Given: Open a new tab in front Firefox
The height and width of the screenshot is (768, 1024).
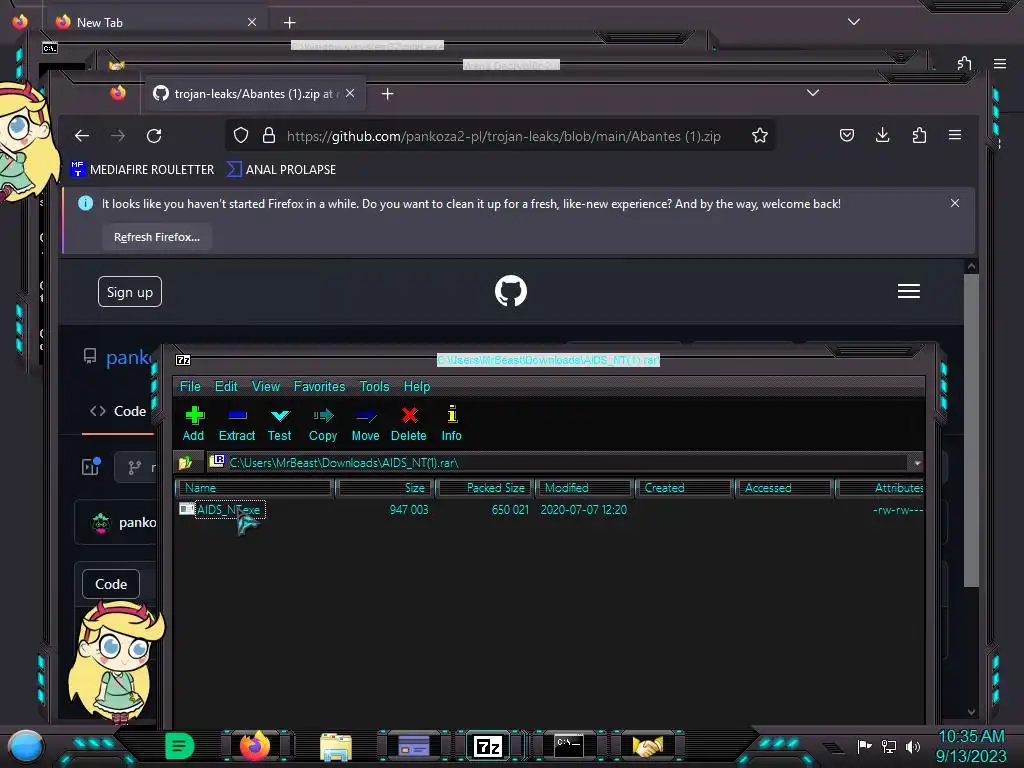Looking at the screenshot, I should tap(387, 94).
